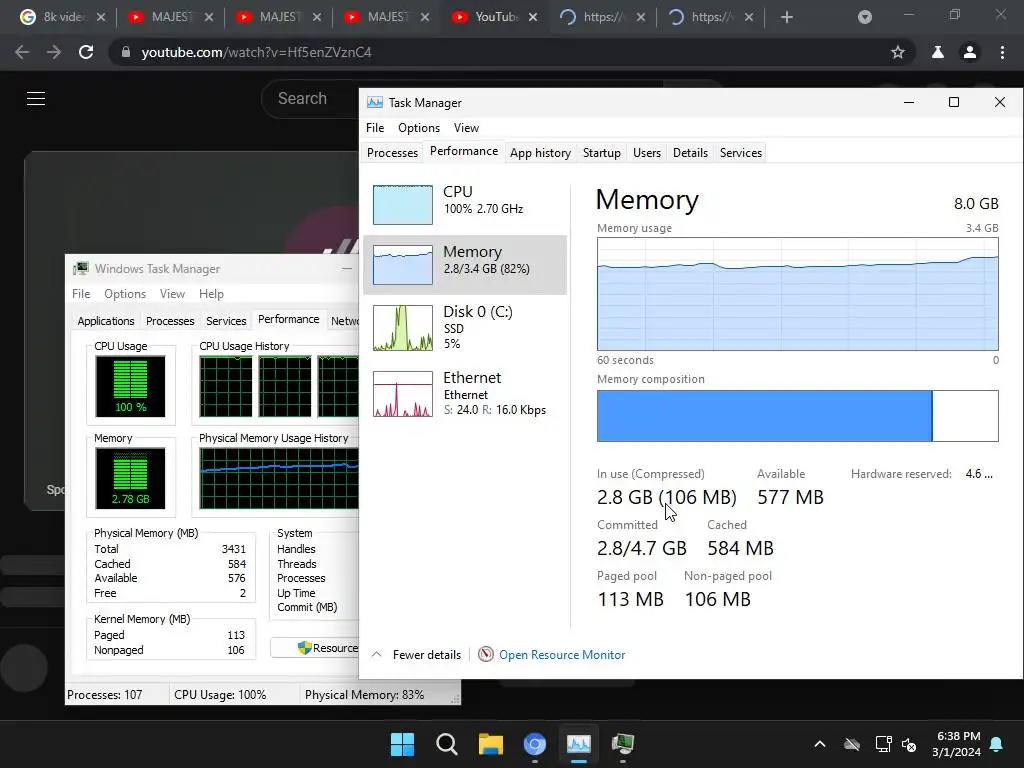Switch to Processes tab in Task Manager

392,153
